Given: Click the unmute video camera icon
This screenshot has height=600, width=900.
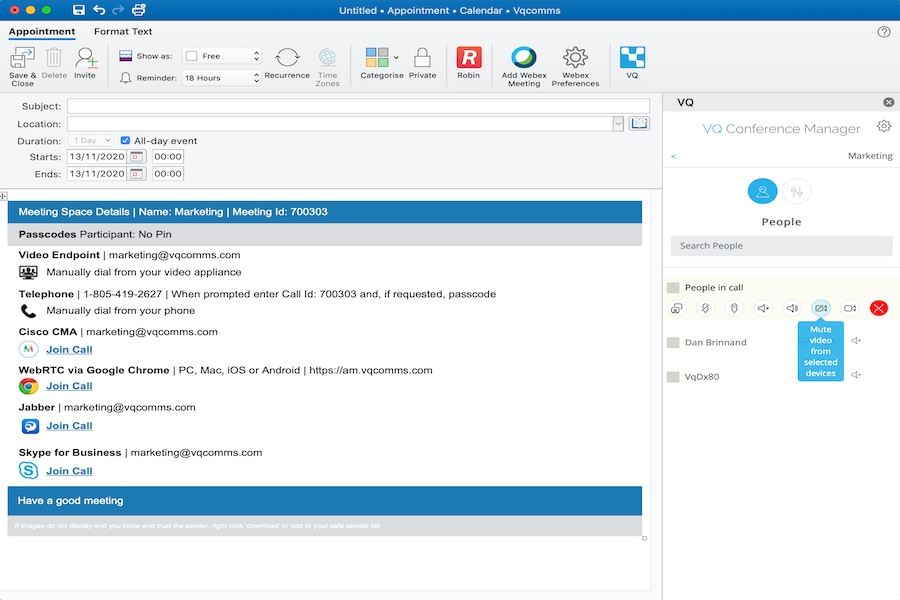Looking at the screenshot, I should pos(849,308).
